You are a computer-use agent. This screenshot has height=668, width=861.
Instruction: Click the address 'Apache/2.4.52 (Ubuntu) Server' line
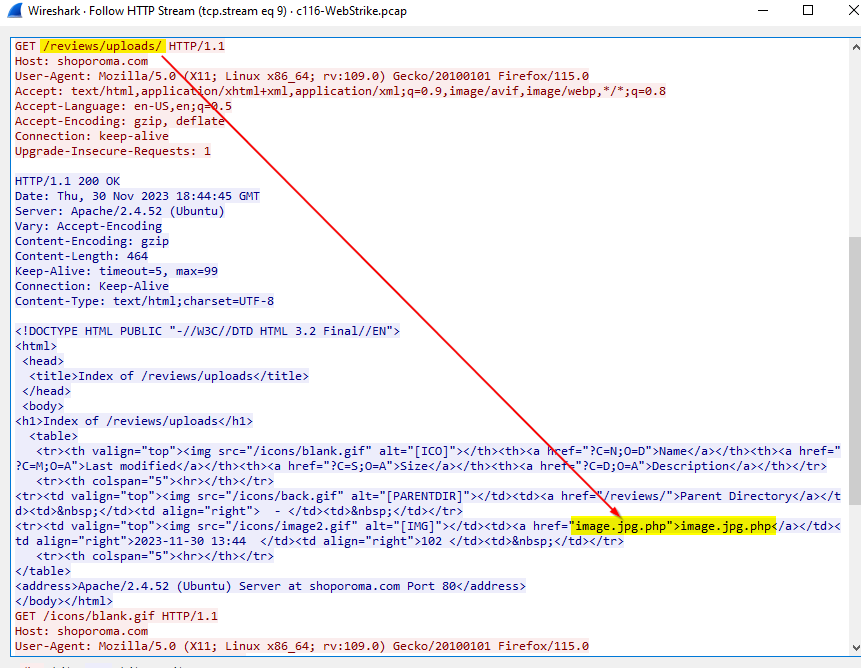(x=270, y=586)
